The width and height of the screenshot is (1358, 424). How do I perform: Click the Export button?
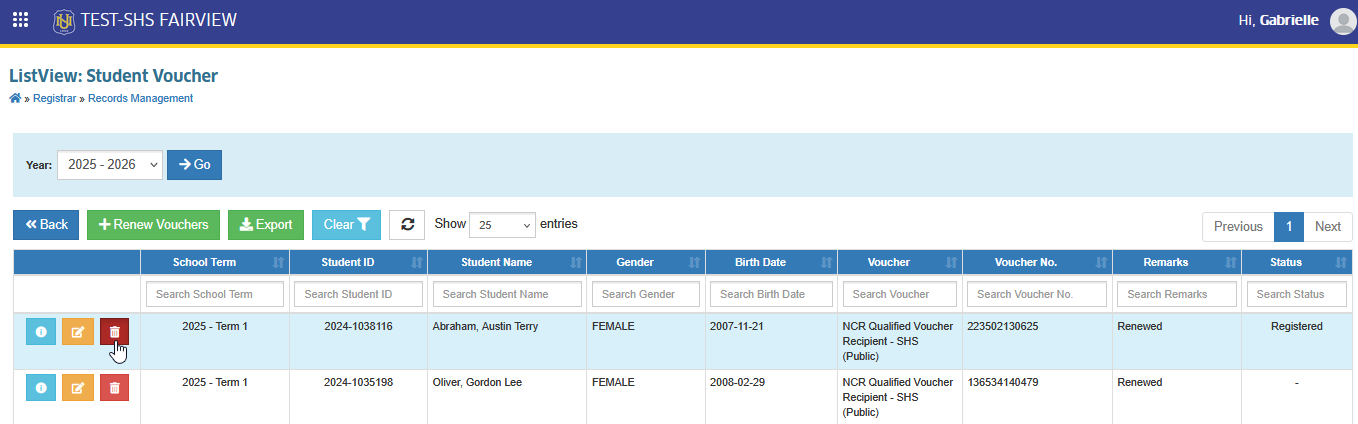point(266,225)
